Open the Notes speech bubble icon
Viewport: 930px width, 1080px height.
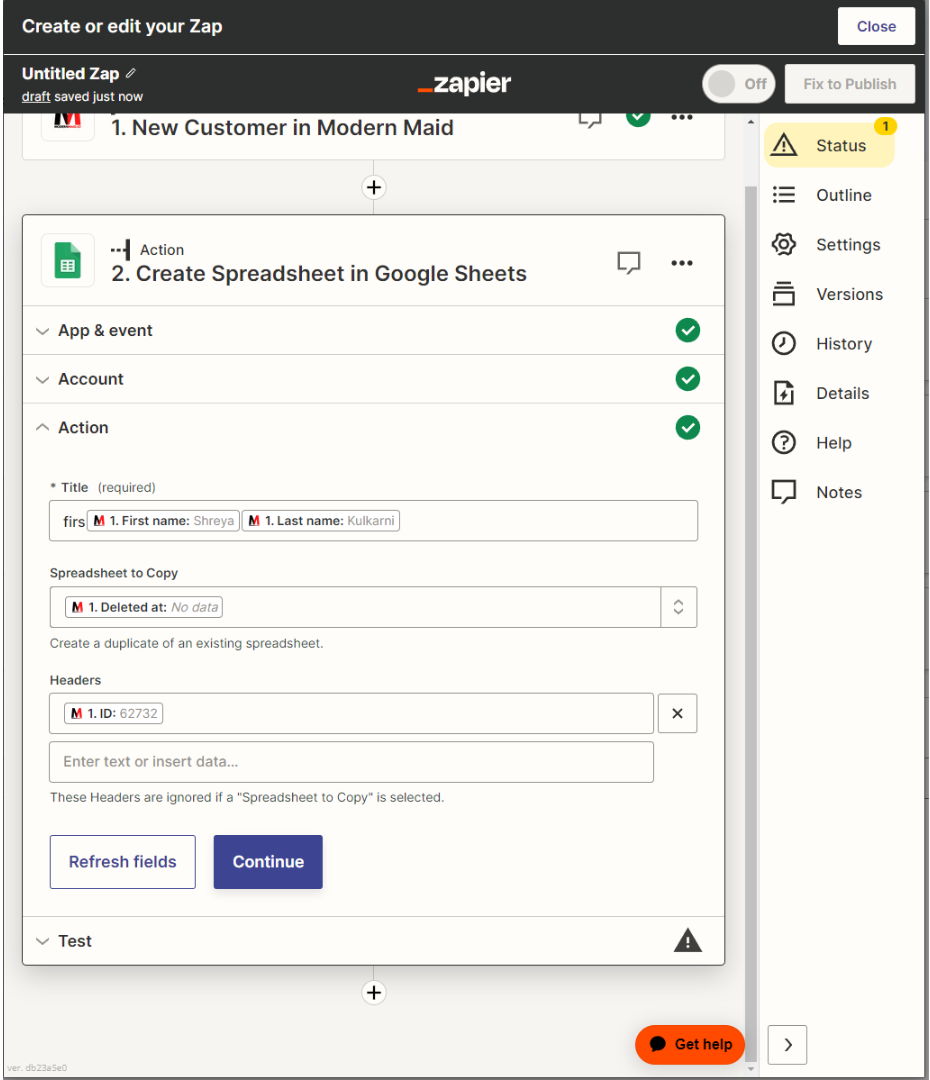784,492
